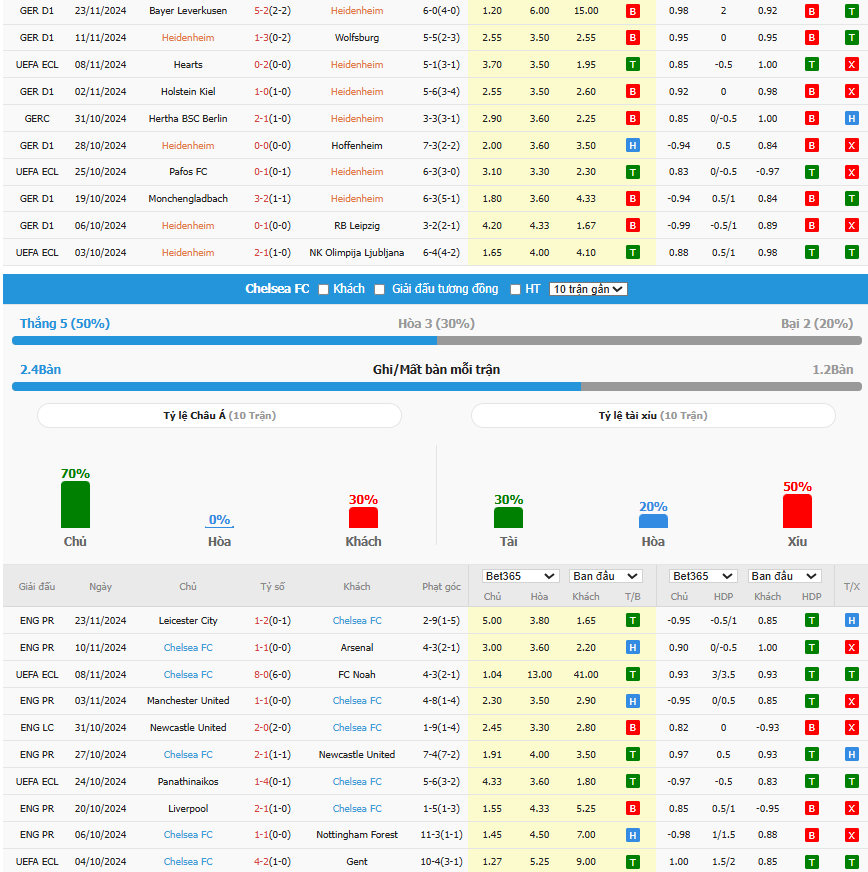Click the blue H badge in the Arsenal row
The image size is (868, 872).
pos(632,647)
